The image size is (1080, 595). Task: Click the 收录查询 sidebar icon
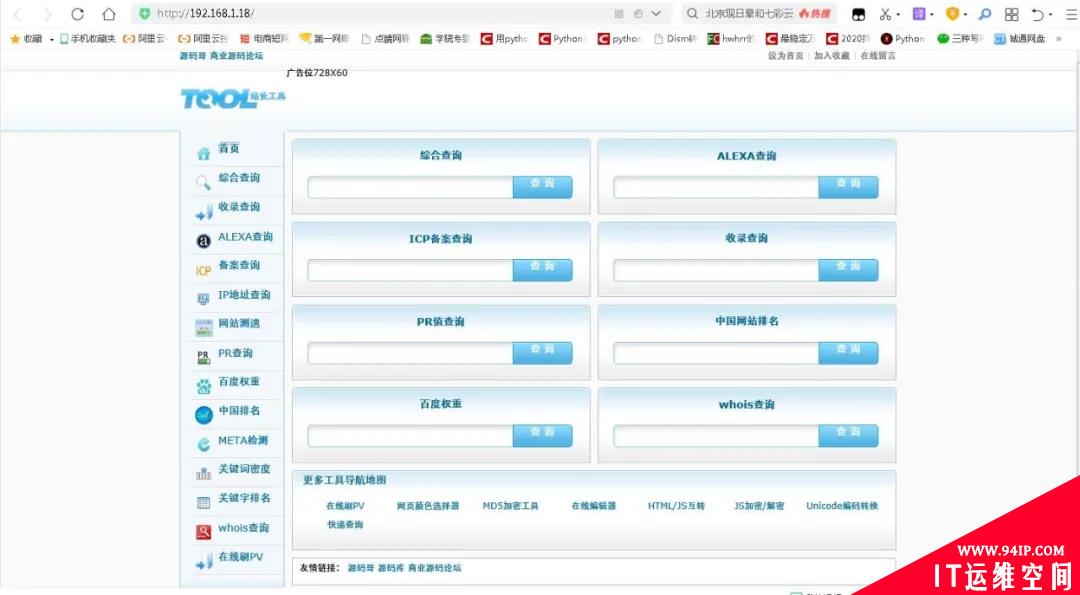pyautogui.click(x=203, y=212)
